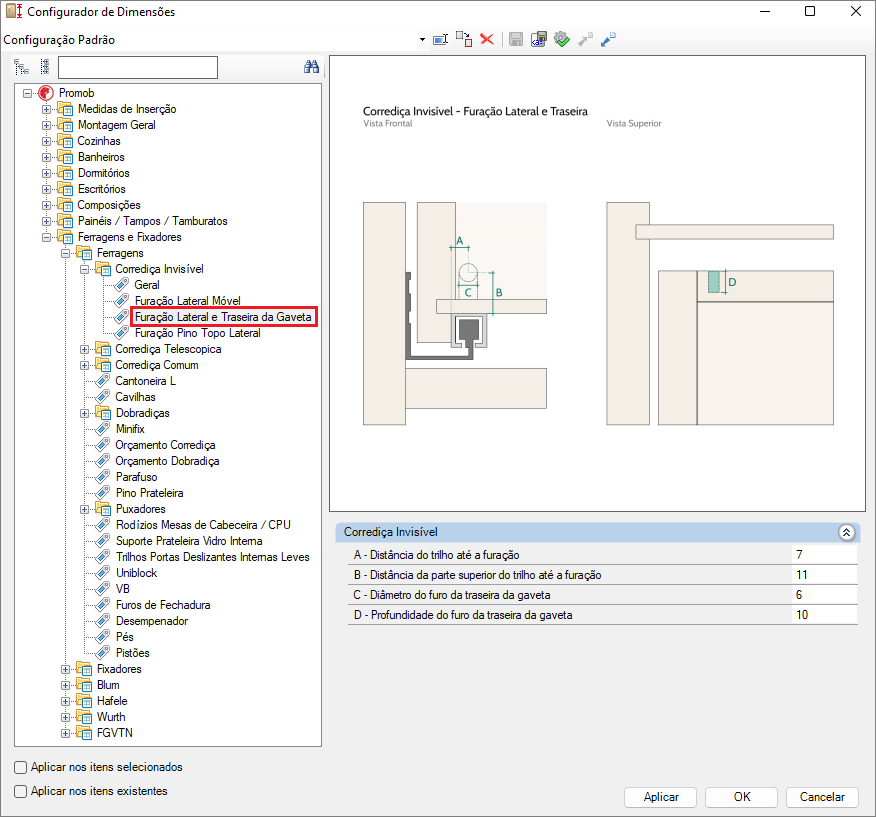Select 'Furação Lateral e Traseira da Gaveta' item
This screenshot has height=817, width=876.
click(x=223, y=317)
